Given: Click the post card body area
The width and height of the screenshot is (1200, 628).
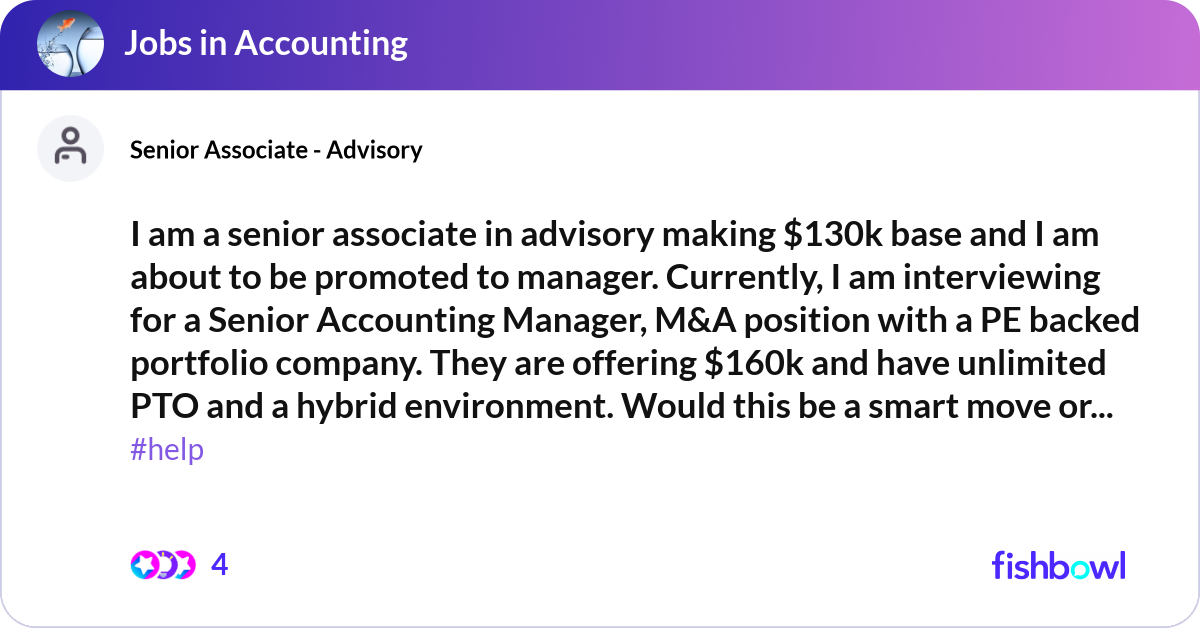Looking at the screenshot, I should tap(600, 320).
